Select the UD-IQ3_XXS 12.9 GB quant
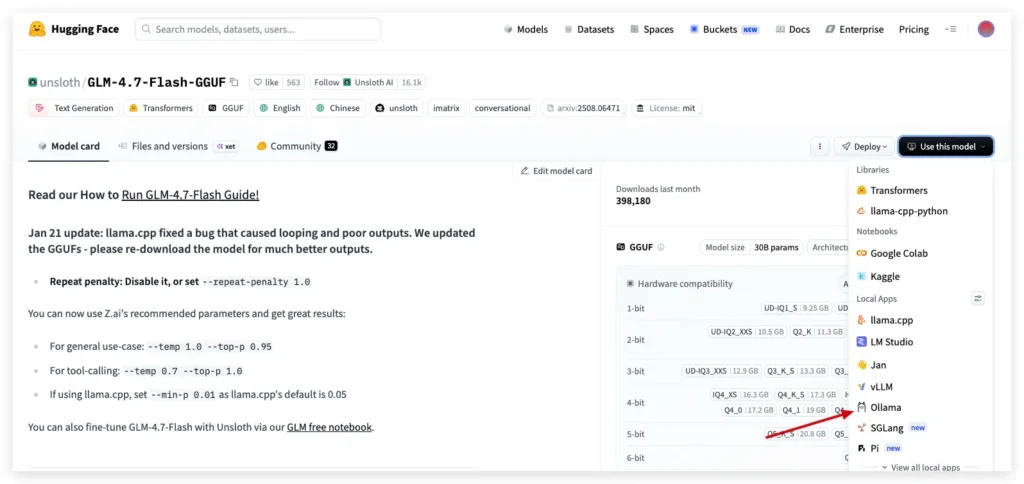 722,371
